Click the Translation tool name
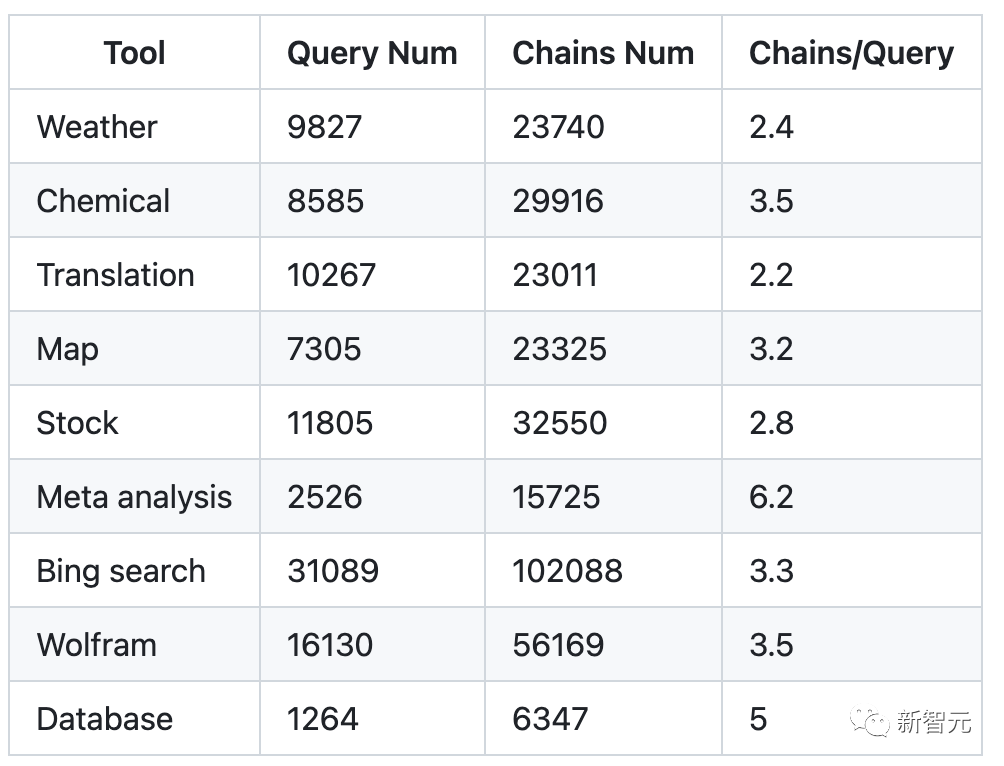Viewport: 1004px width, 766px height. 115,275
